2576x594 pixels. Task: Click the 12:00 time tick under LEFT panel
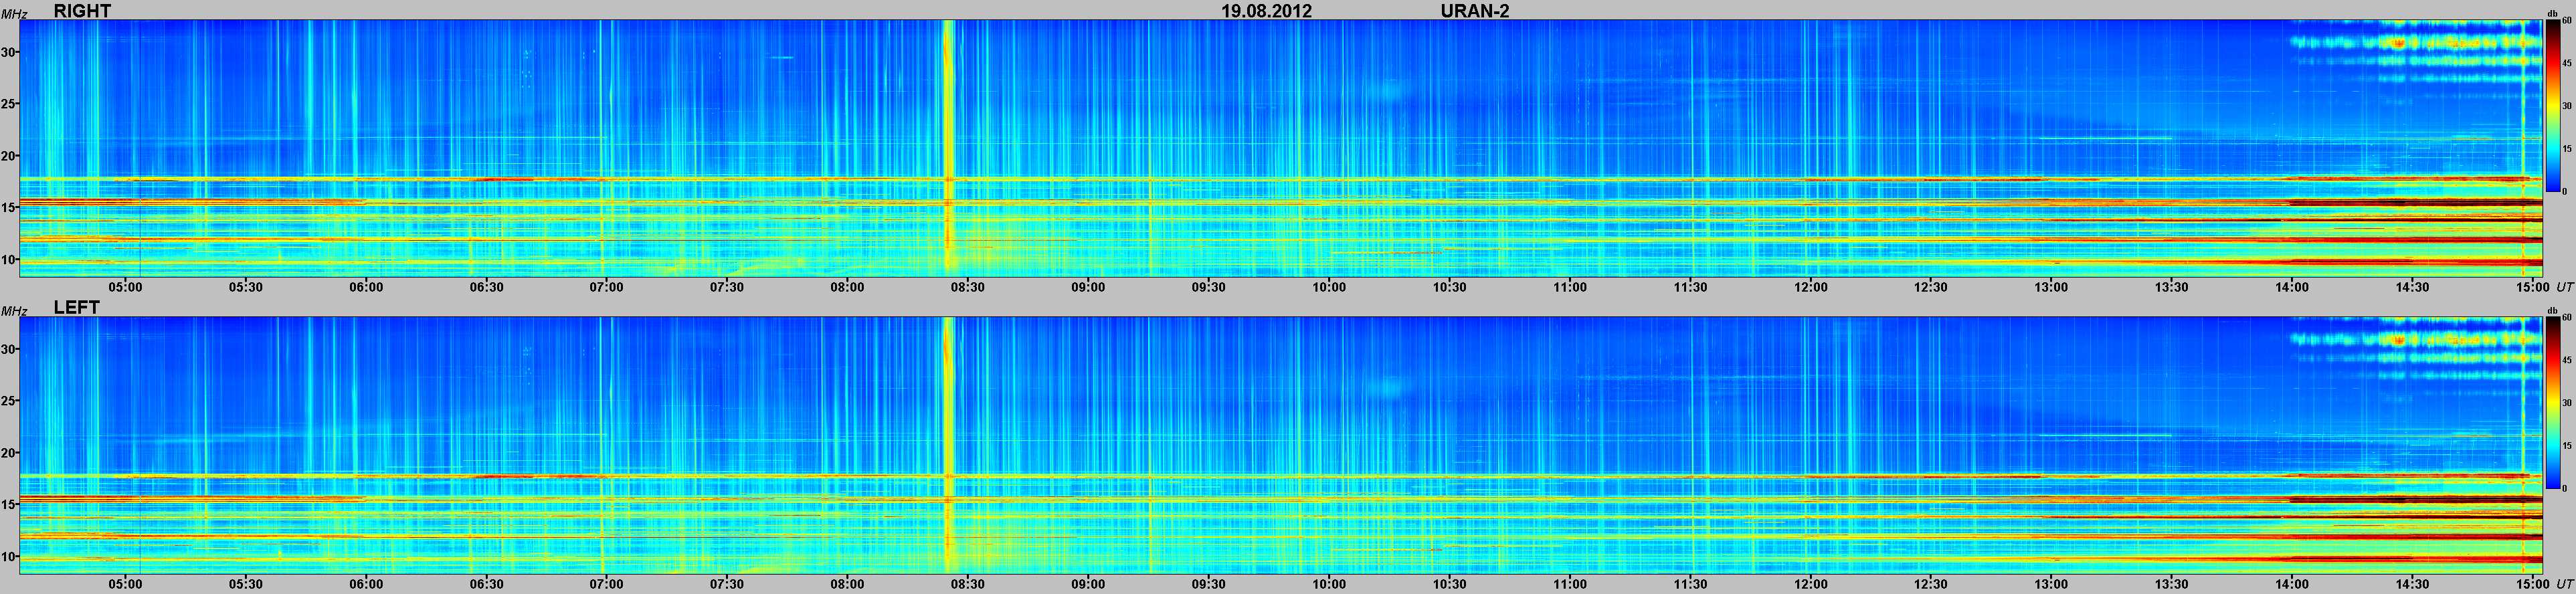tap(1810, 584)
